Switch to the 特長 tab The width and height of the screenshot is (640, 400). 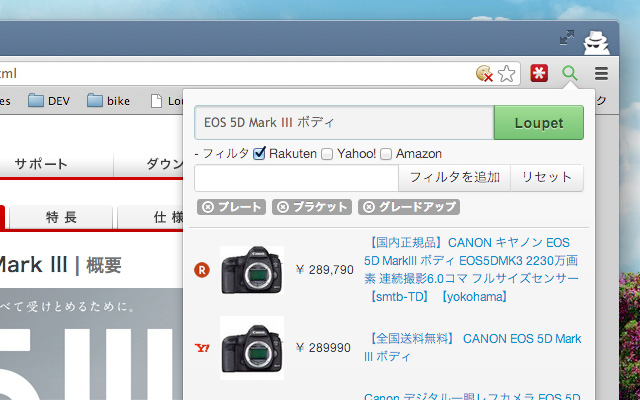(61, 217)
